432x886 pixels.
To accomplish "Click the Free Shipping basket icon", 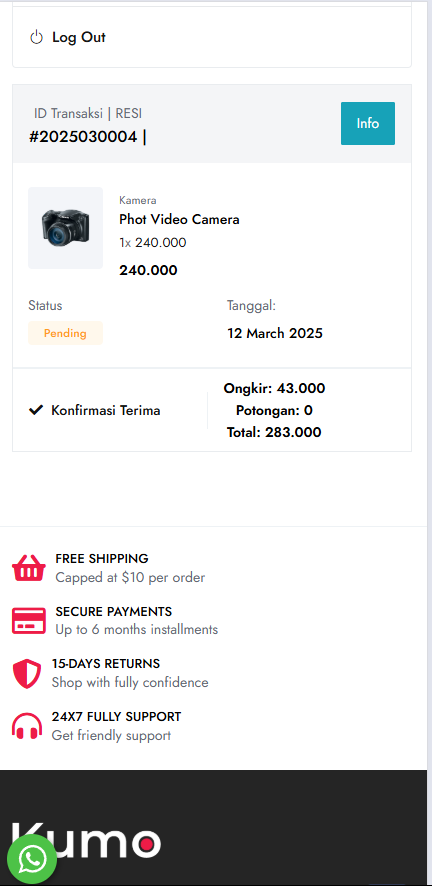I will click(x=29, y=568).
